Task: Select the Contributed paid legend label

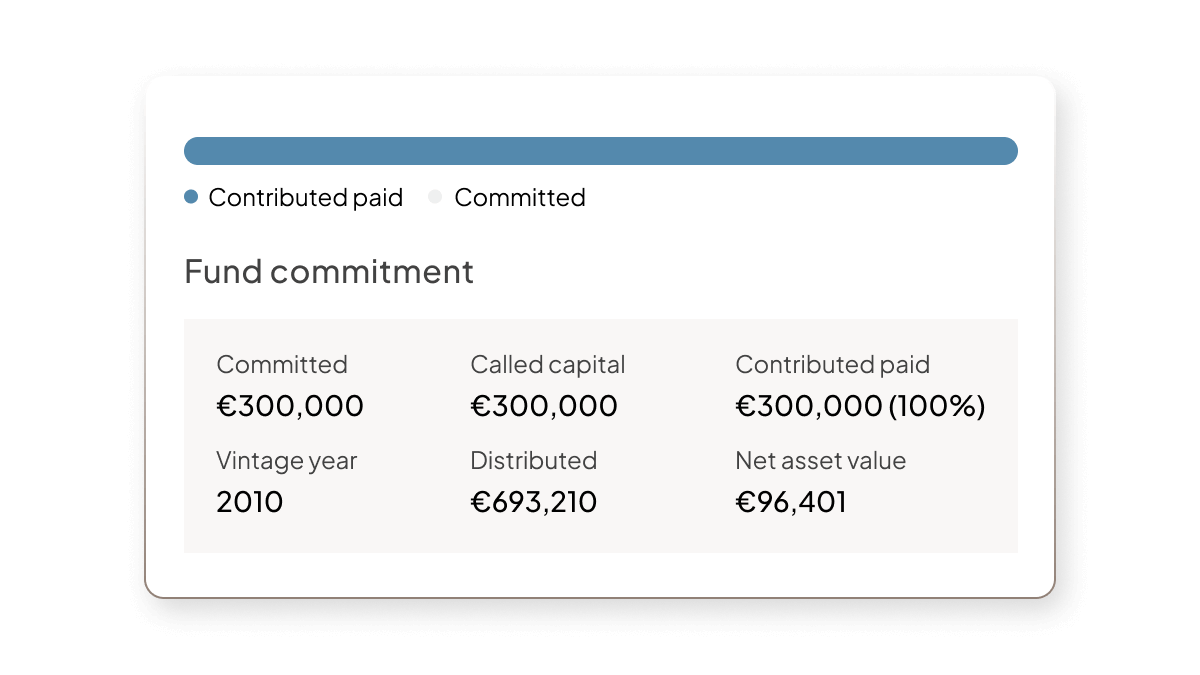Action: [x=305, y=198]
